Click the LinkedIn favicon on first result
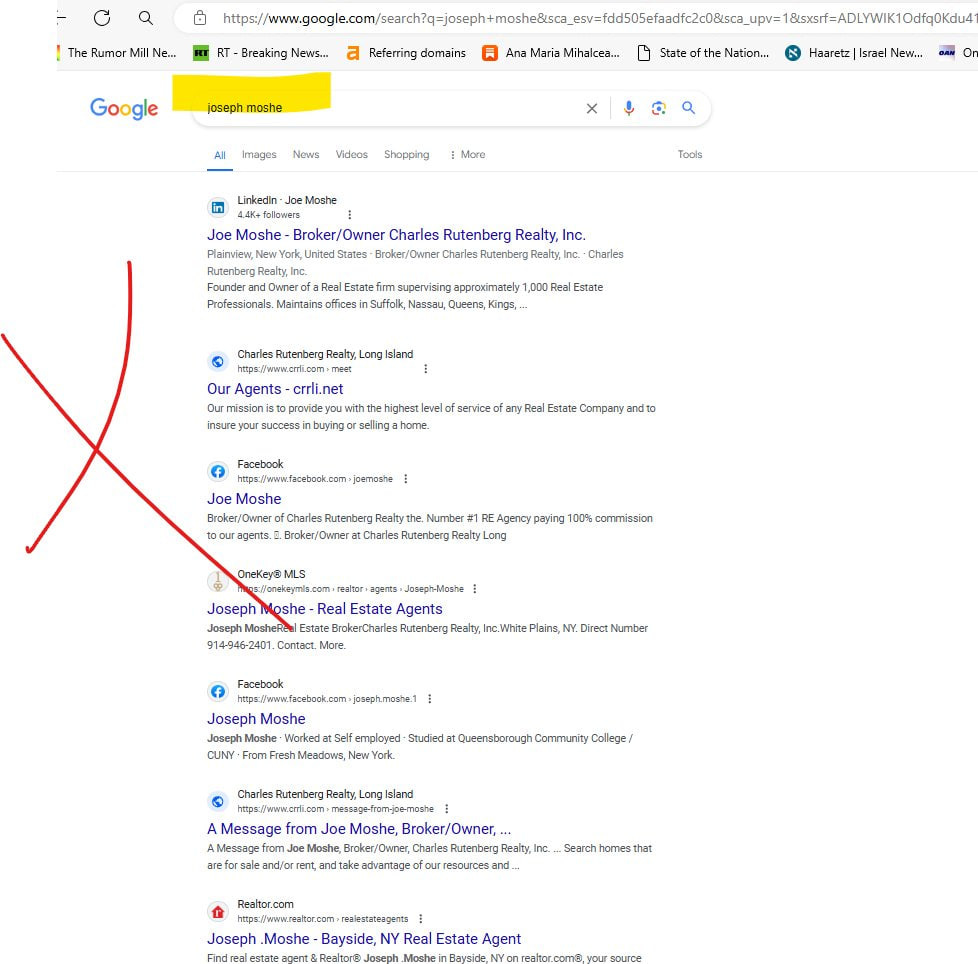Viewport: 978px width, 964px height. tap(218, 208)
